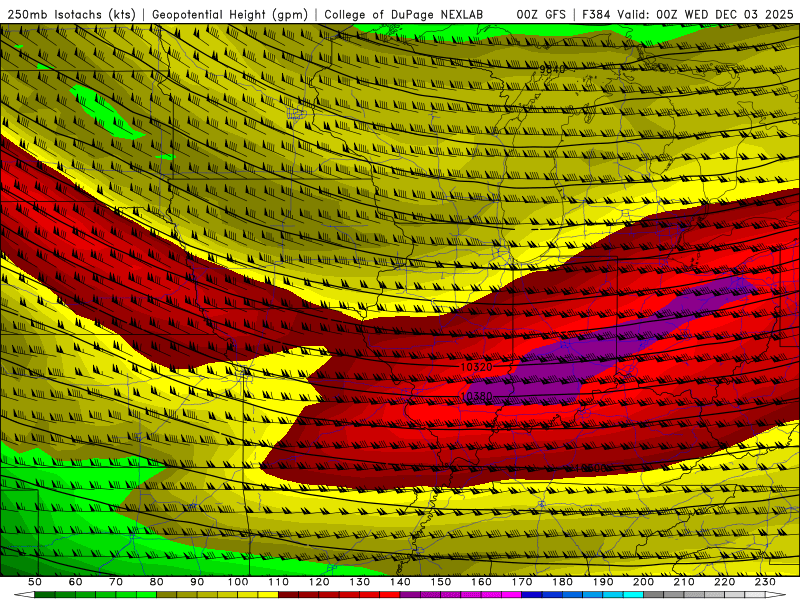Click the 'College of DuPage NEXLAB' header text
Screen dimensions: 800x600
click(x=404, y=15)
